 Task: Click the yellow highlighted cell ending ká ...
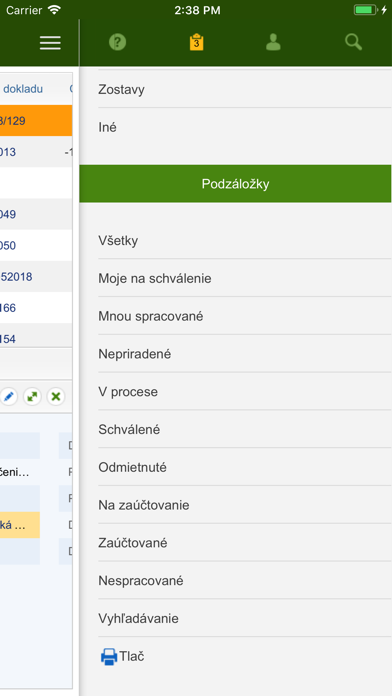[20, 525]
